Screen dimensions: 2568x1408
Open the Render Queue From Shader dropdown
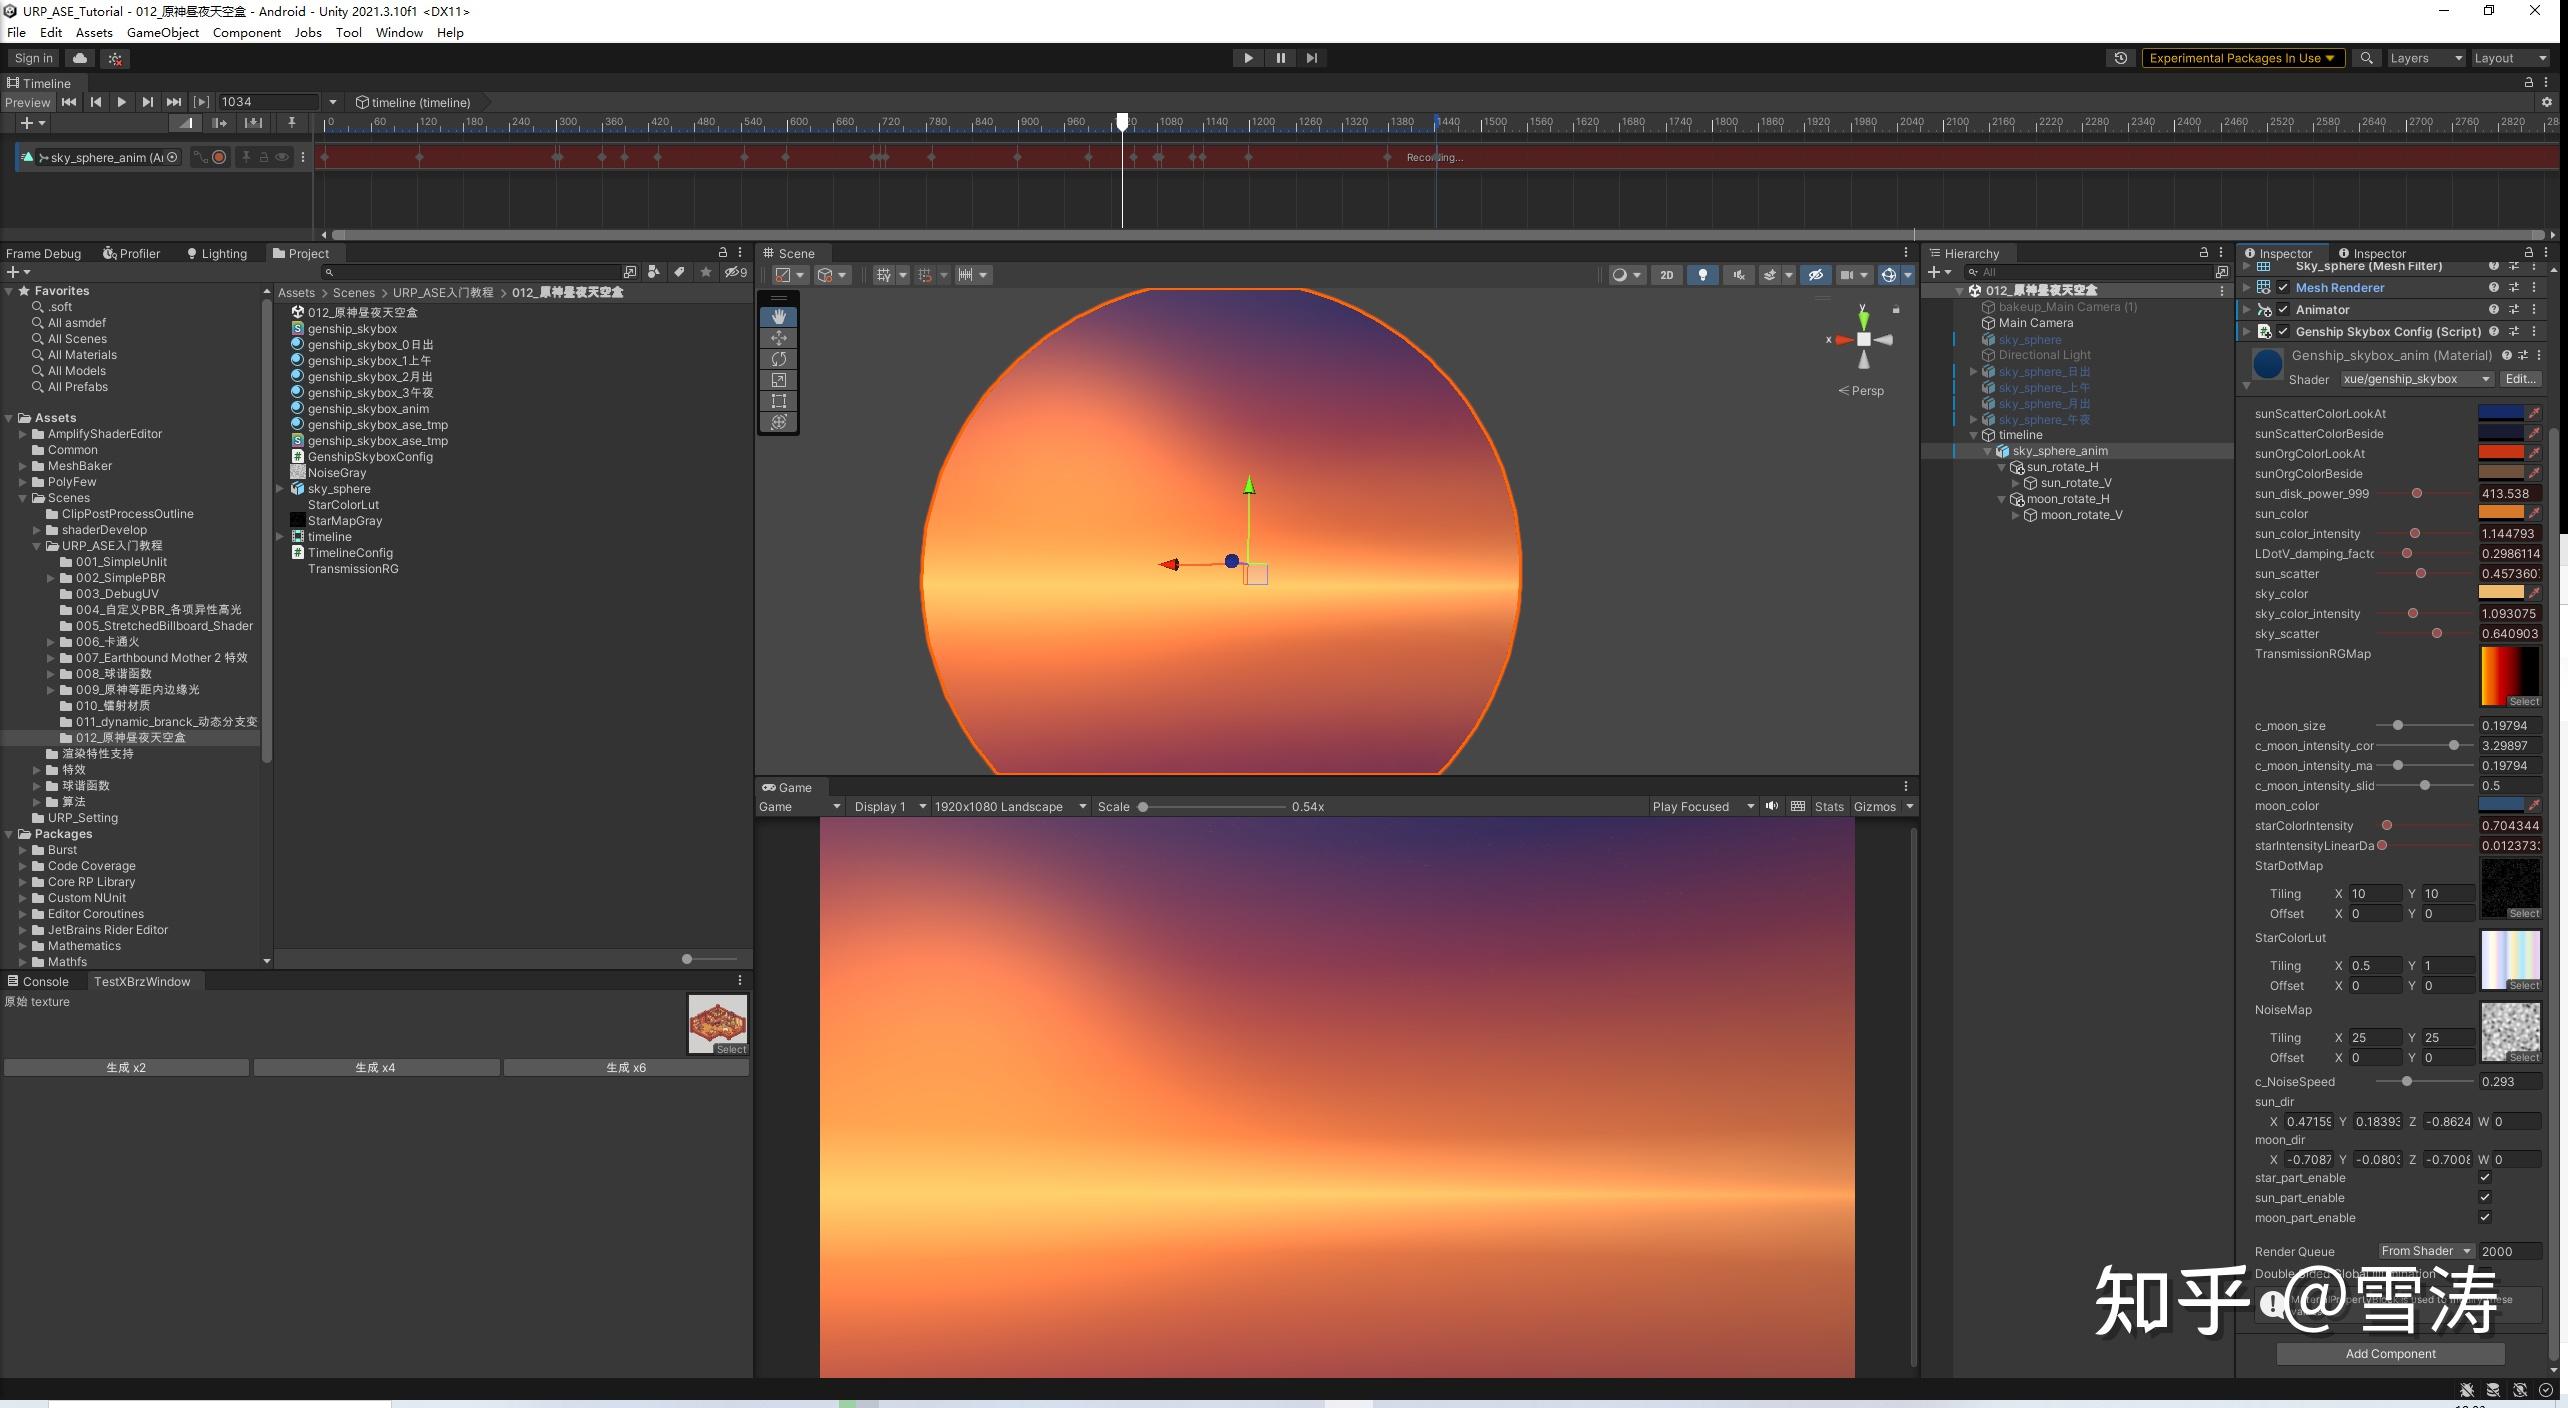2424,1251
